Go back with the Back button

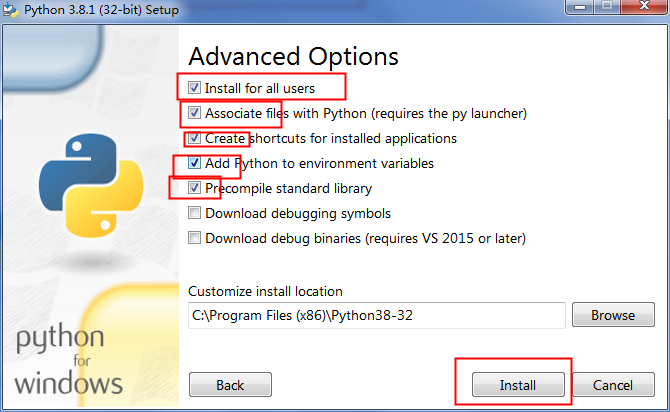[x=230, y=385]
